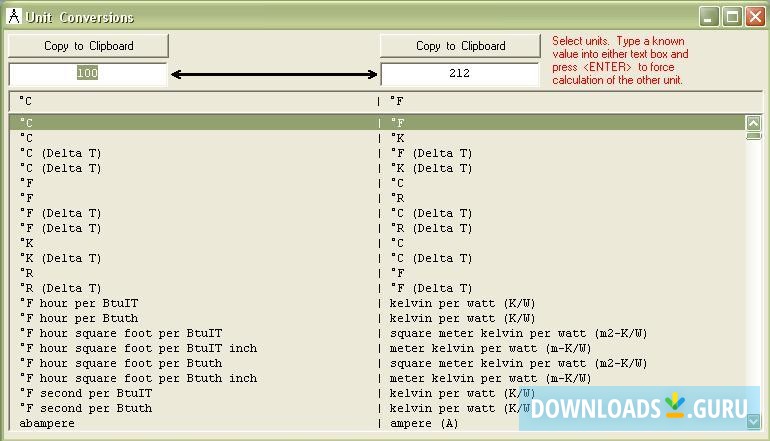Image resolution: width=770 pixels, height=441 pixels.
Task: Select the °R to °F conversion row
Action: (x=377, y=273)
